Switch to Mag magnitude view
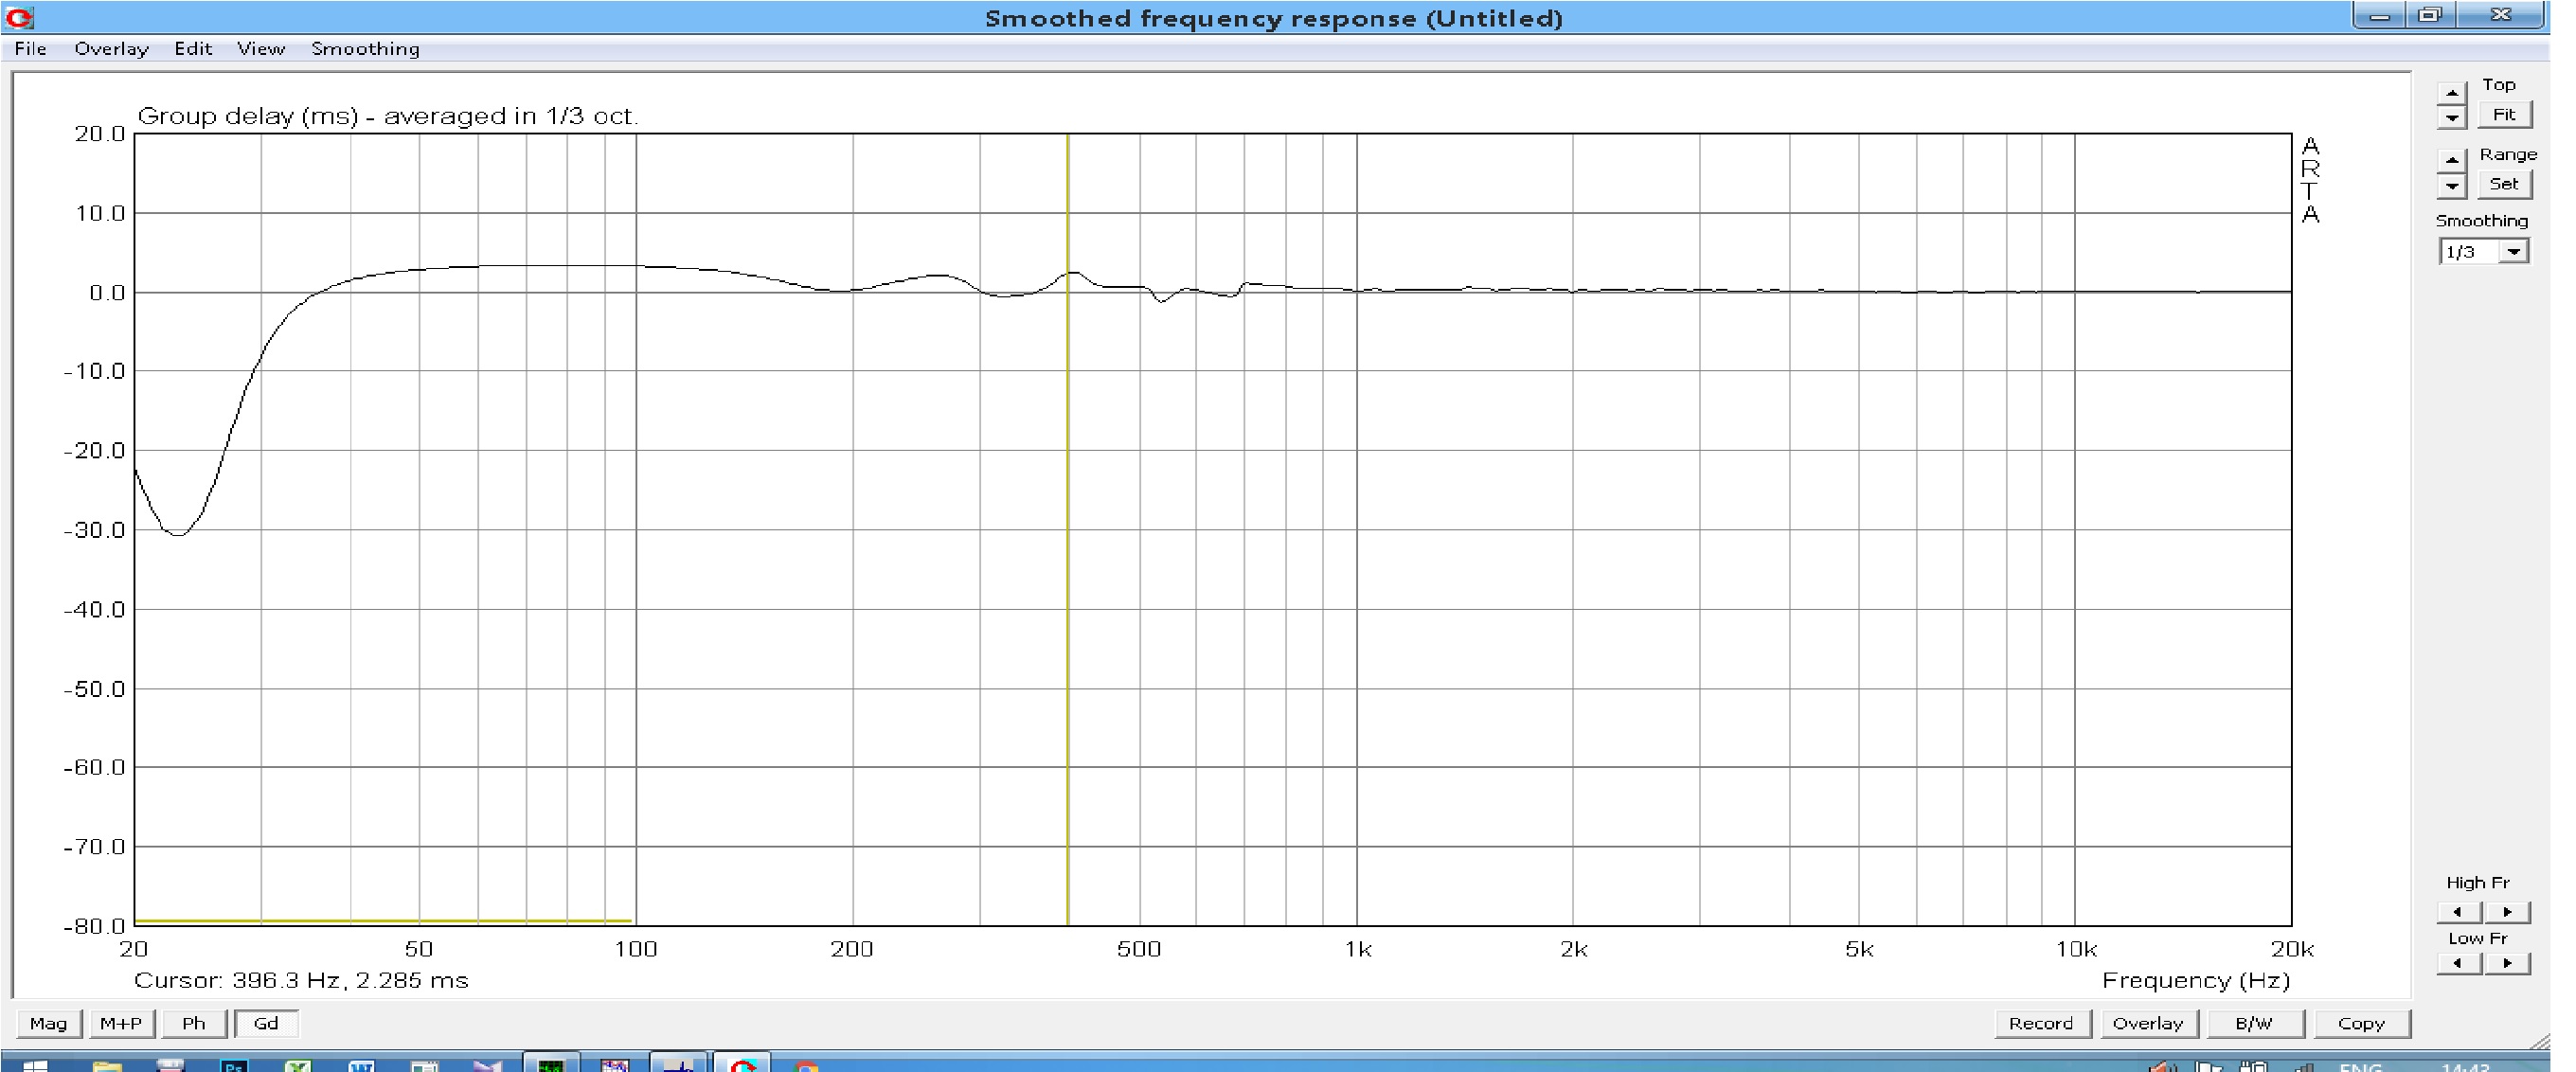Viewport: 2576px width, 1072px height. click(x=48, y=1023)
